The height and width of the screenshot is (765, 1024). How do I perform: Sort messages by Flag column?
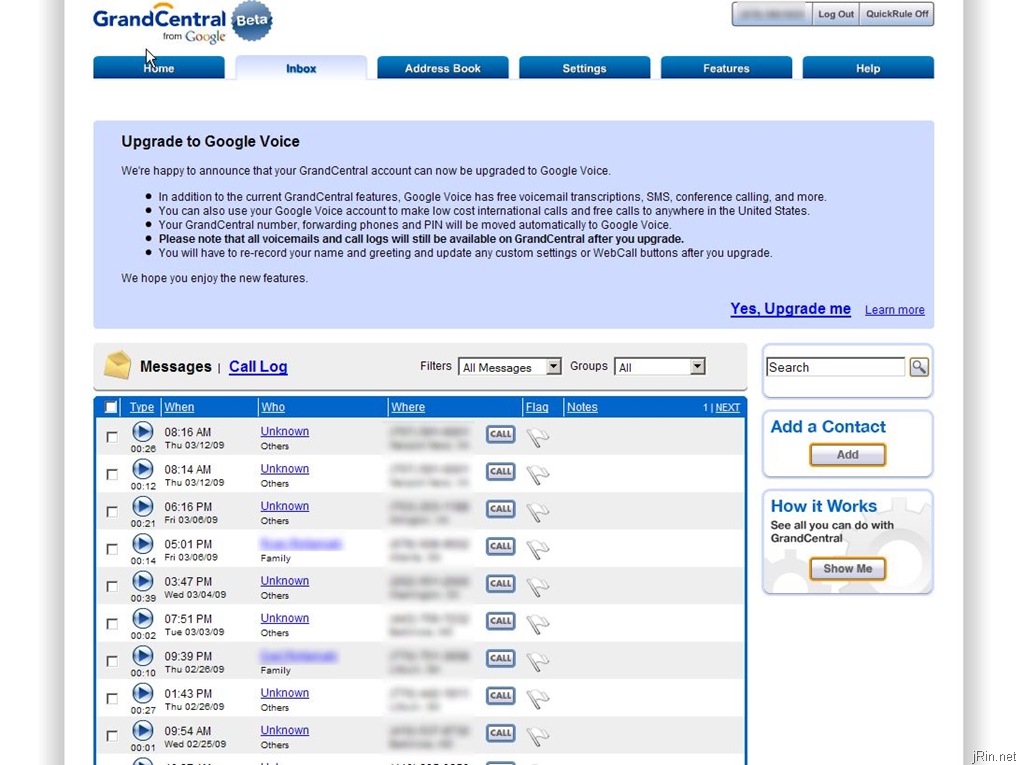click(537, 407)
